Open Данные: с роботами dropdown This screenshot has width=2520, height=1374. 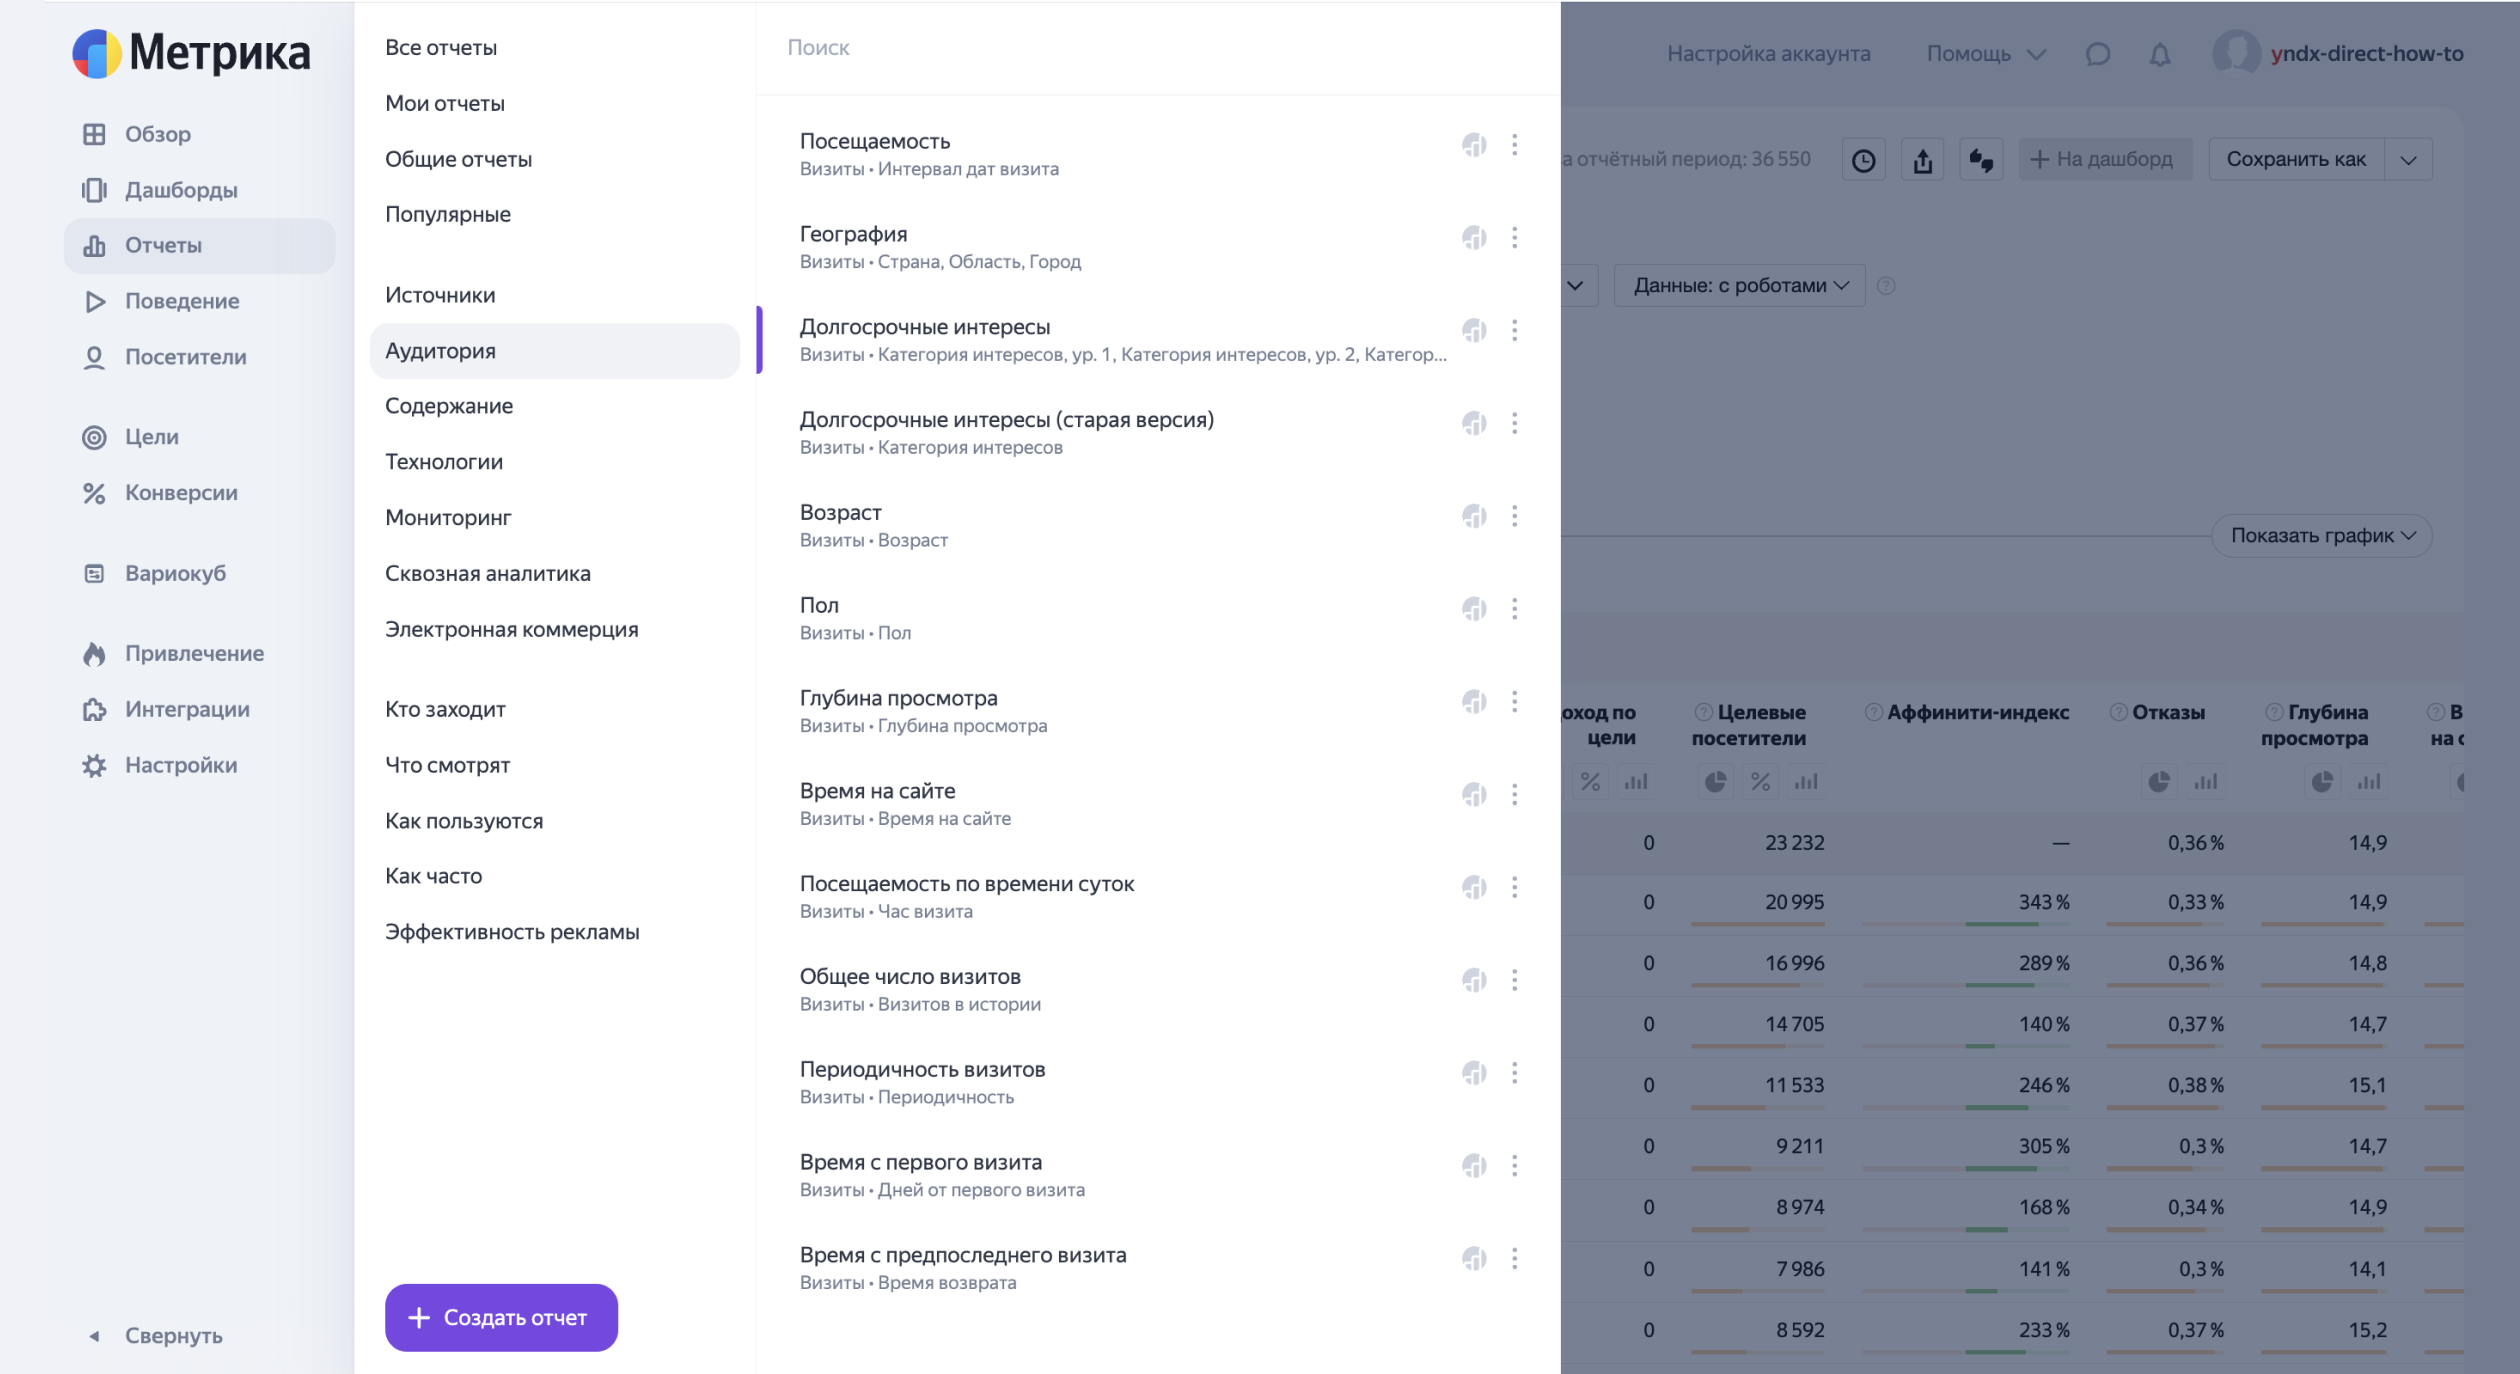click(x=1739, y=286)
